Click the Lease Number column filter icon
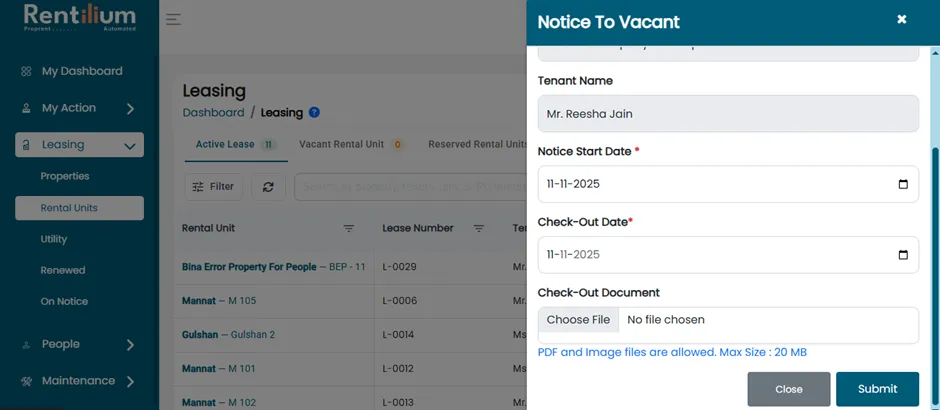Viewport: 940px width, 410px height. (478, 228)
